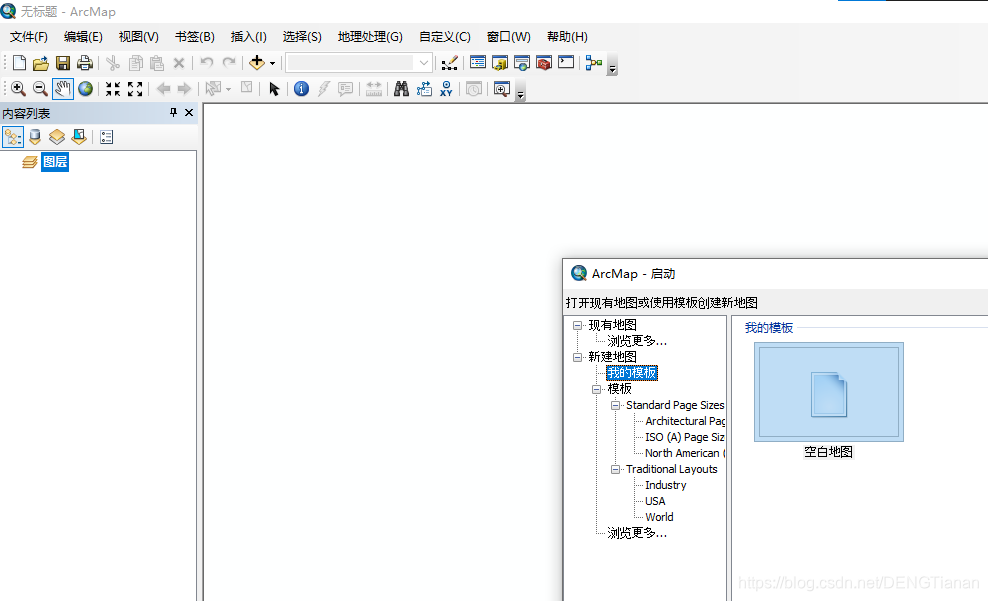The image size is (988, 601).
Task: Open the ModelBuilder icon
Action: [594, 63]
